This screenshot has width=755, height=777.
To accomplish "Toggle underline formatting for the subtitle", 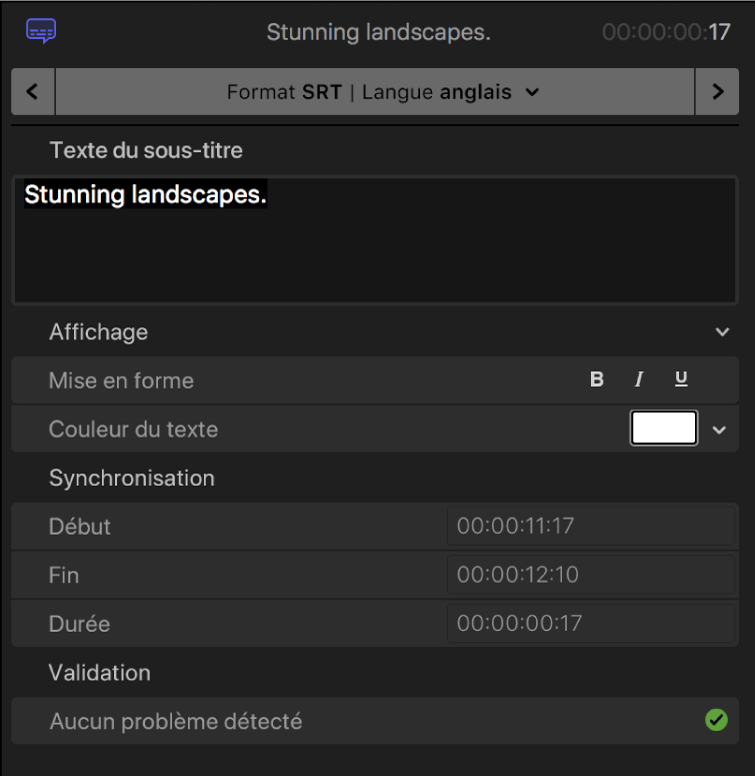I will [681, 379].
